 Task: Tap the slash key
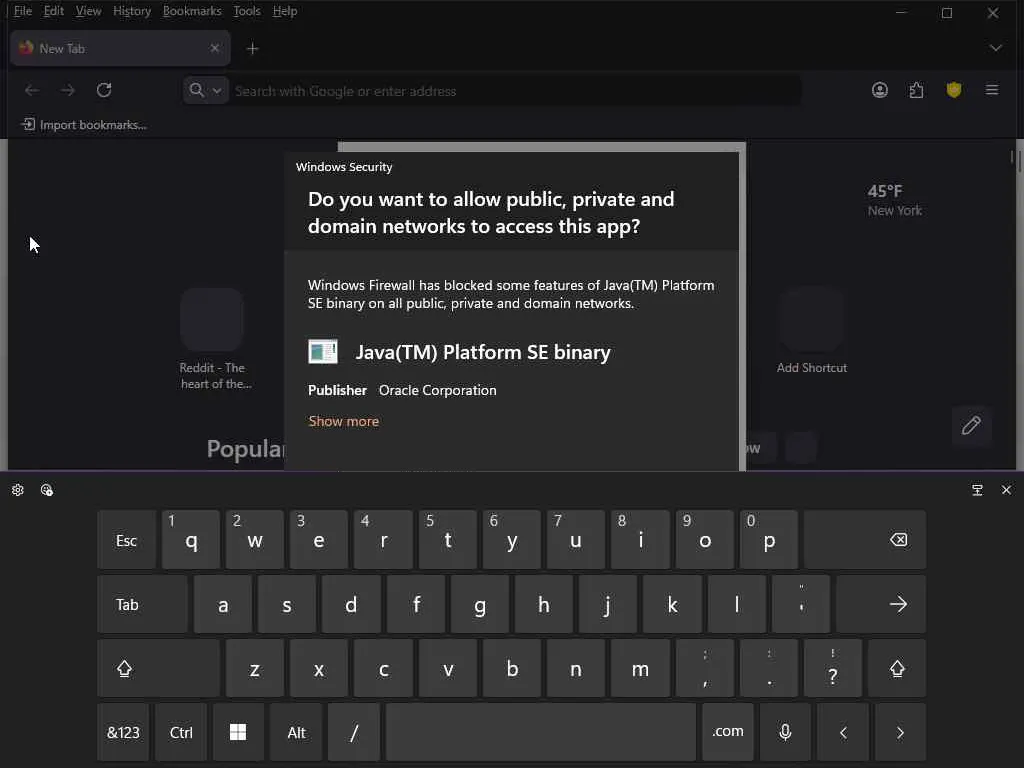coord(354,732)
